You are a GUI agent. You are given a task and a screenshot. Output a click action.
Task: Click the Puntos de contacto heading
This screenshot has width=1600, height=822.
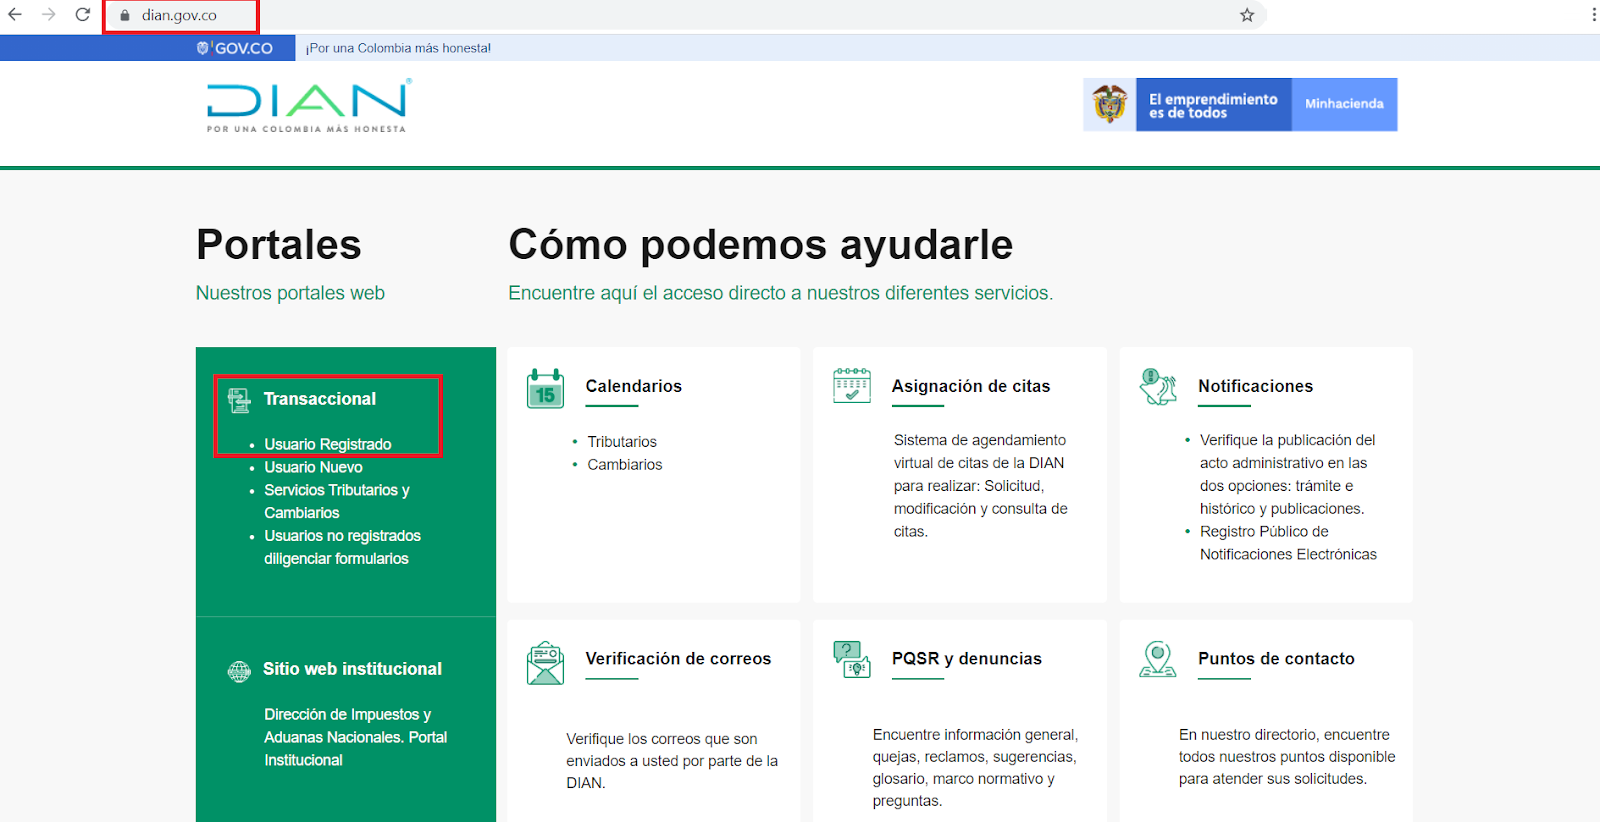pos(1276,658)
